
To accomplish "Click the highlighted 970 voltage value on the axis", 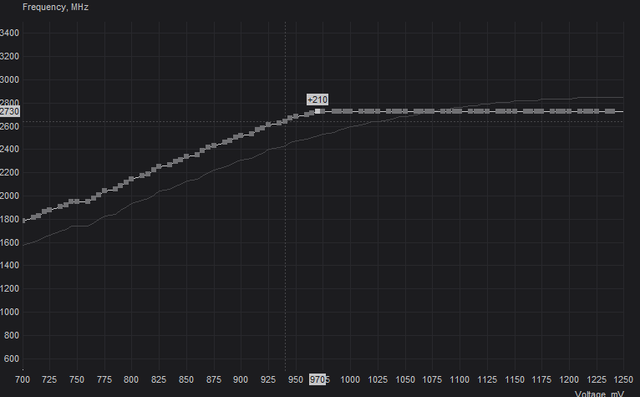I will point(318,379).
